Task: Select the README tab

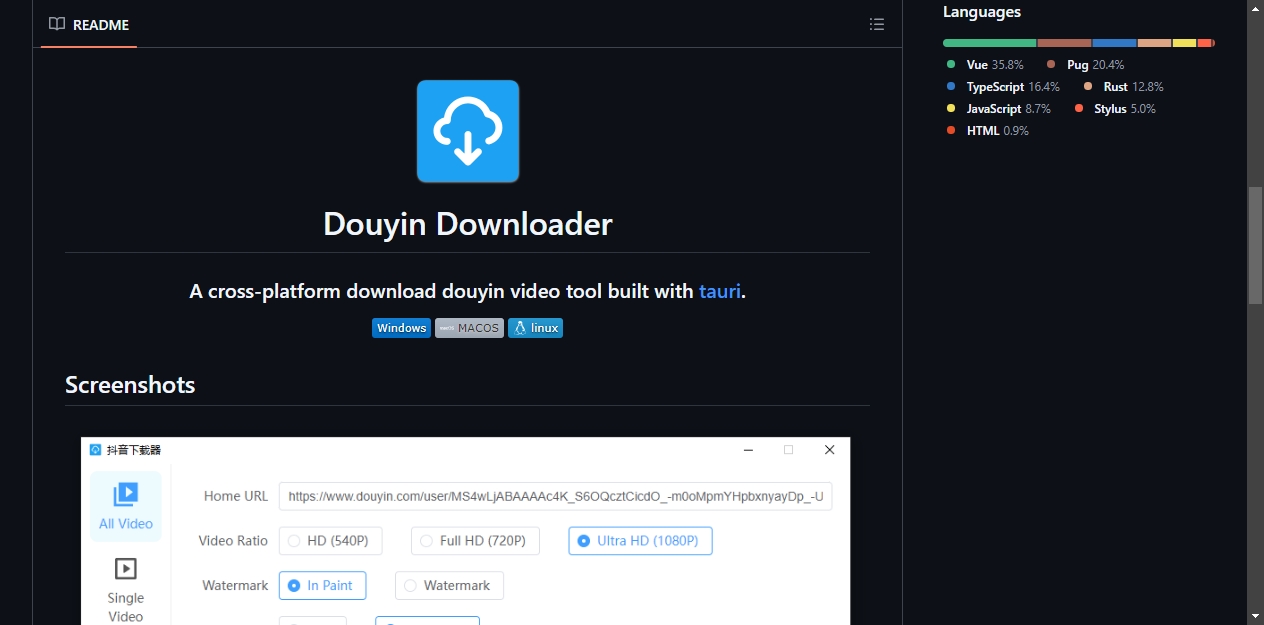Action: (x=89, y=24)
